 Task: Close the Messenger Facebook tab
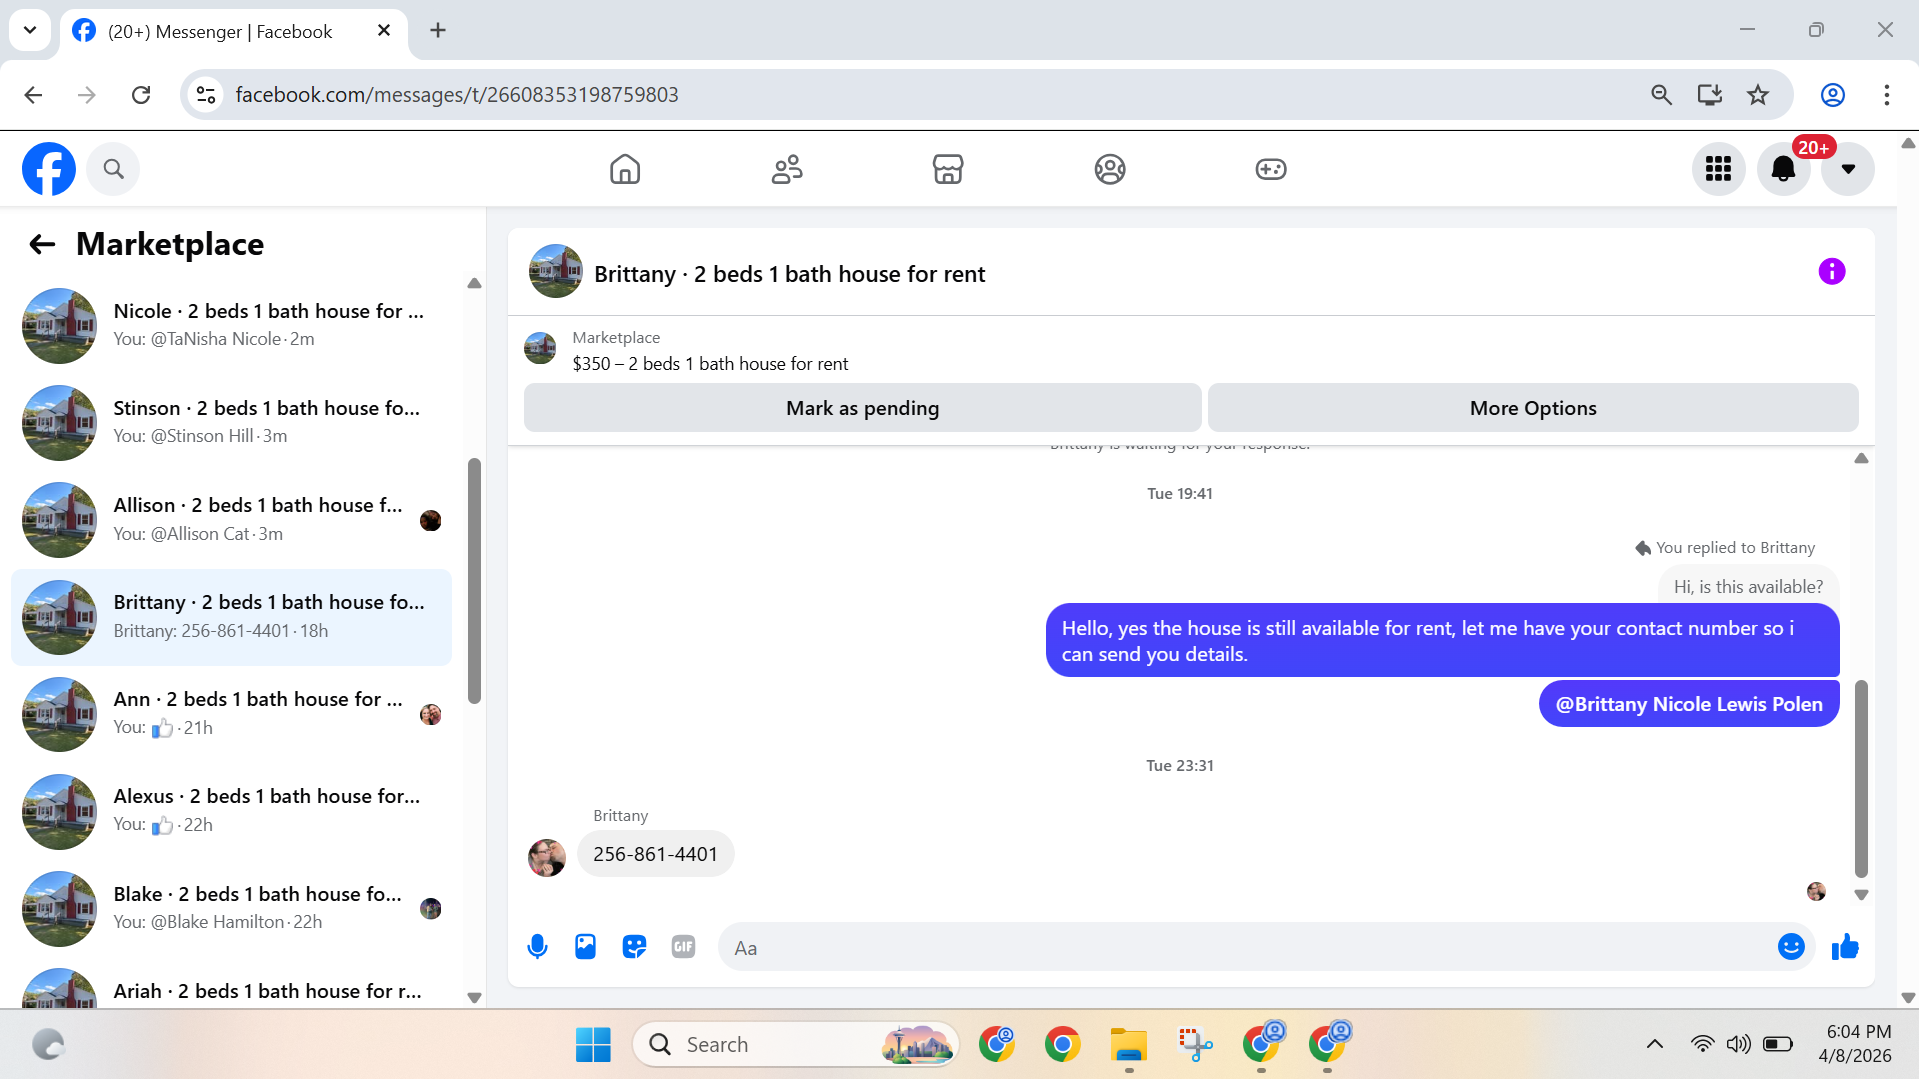pos(384,31)
